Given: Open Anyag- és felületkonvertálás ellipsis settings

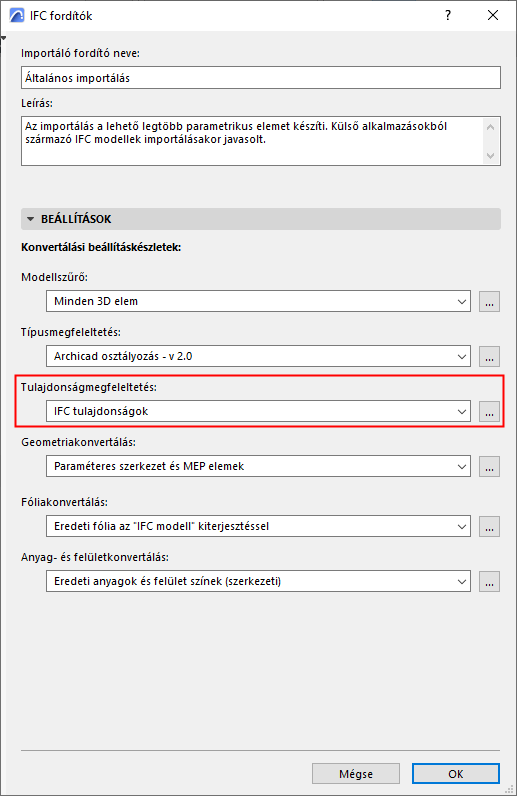Looking at the screenshot, I should click(489, 582).
